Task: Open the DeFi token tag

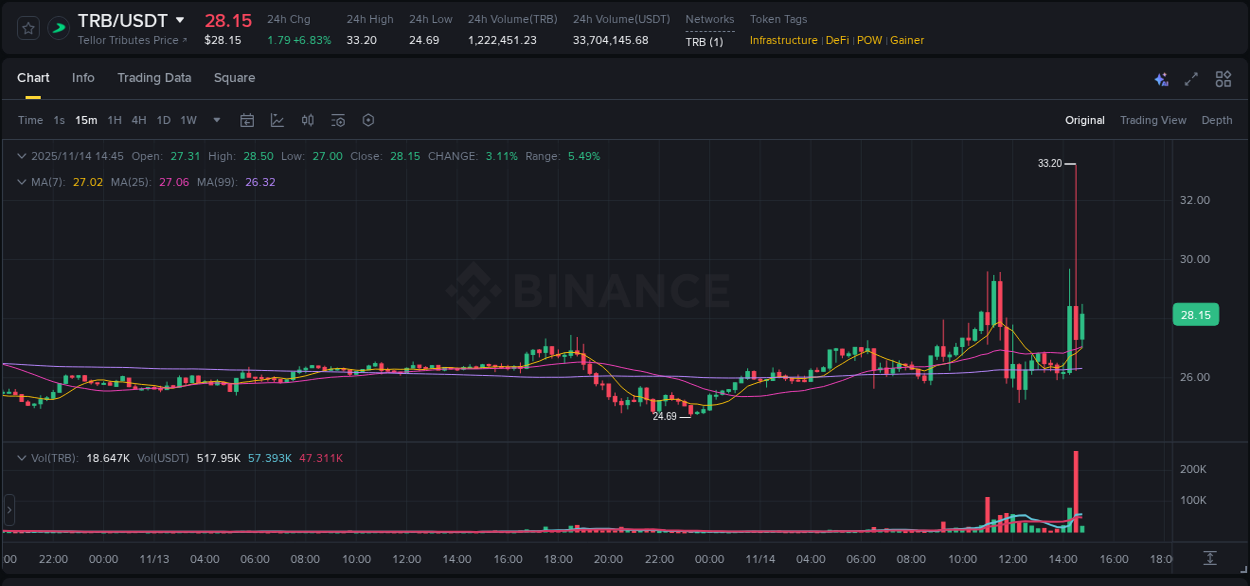Action: point(838,40)
